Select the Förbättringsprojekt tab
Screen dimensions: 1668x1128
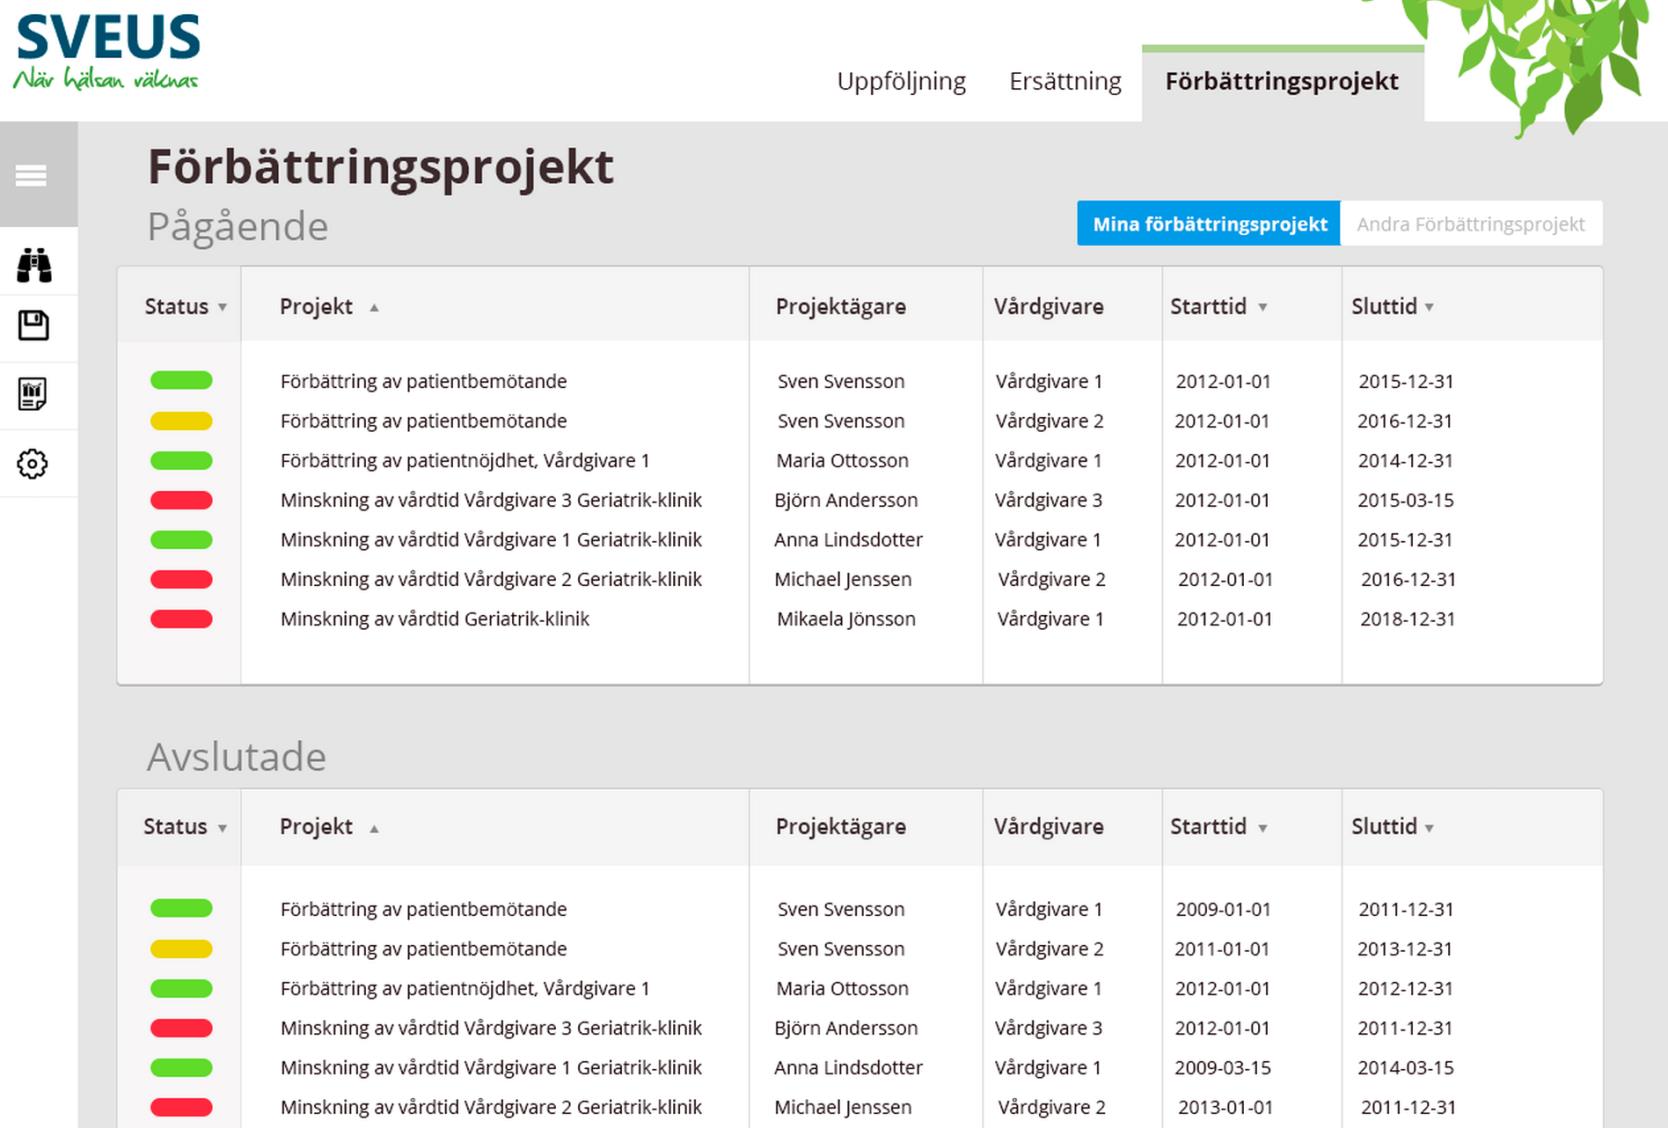(1282, 82)
